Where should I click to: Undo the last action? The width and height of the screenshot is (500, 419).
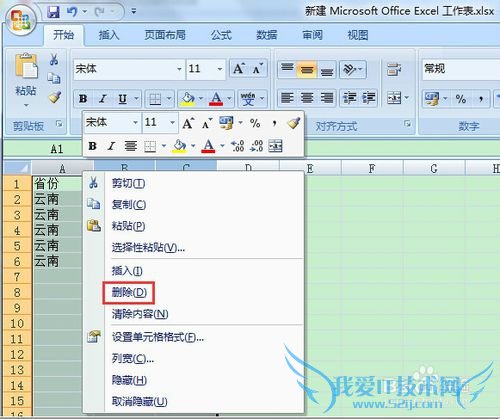click(x=72, y=12)
